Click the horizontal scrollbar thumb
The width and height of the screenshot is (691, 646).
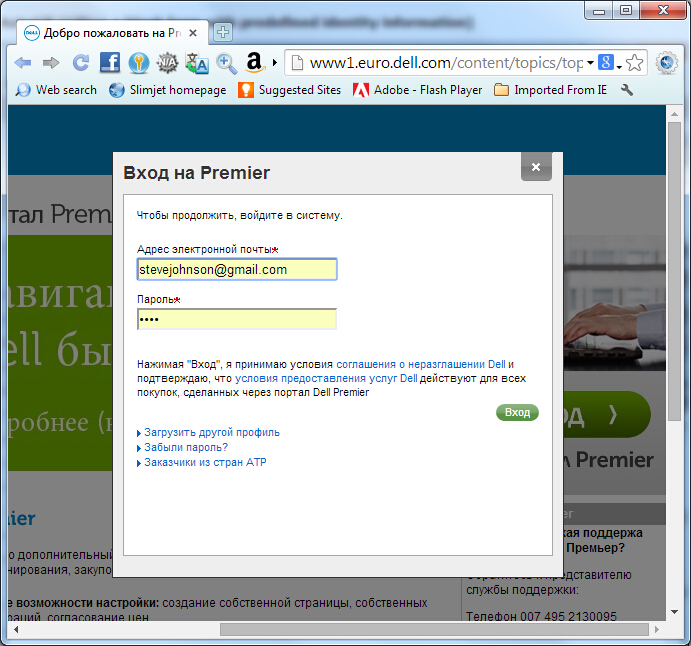click(x=434, y=629)
